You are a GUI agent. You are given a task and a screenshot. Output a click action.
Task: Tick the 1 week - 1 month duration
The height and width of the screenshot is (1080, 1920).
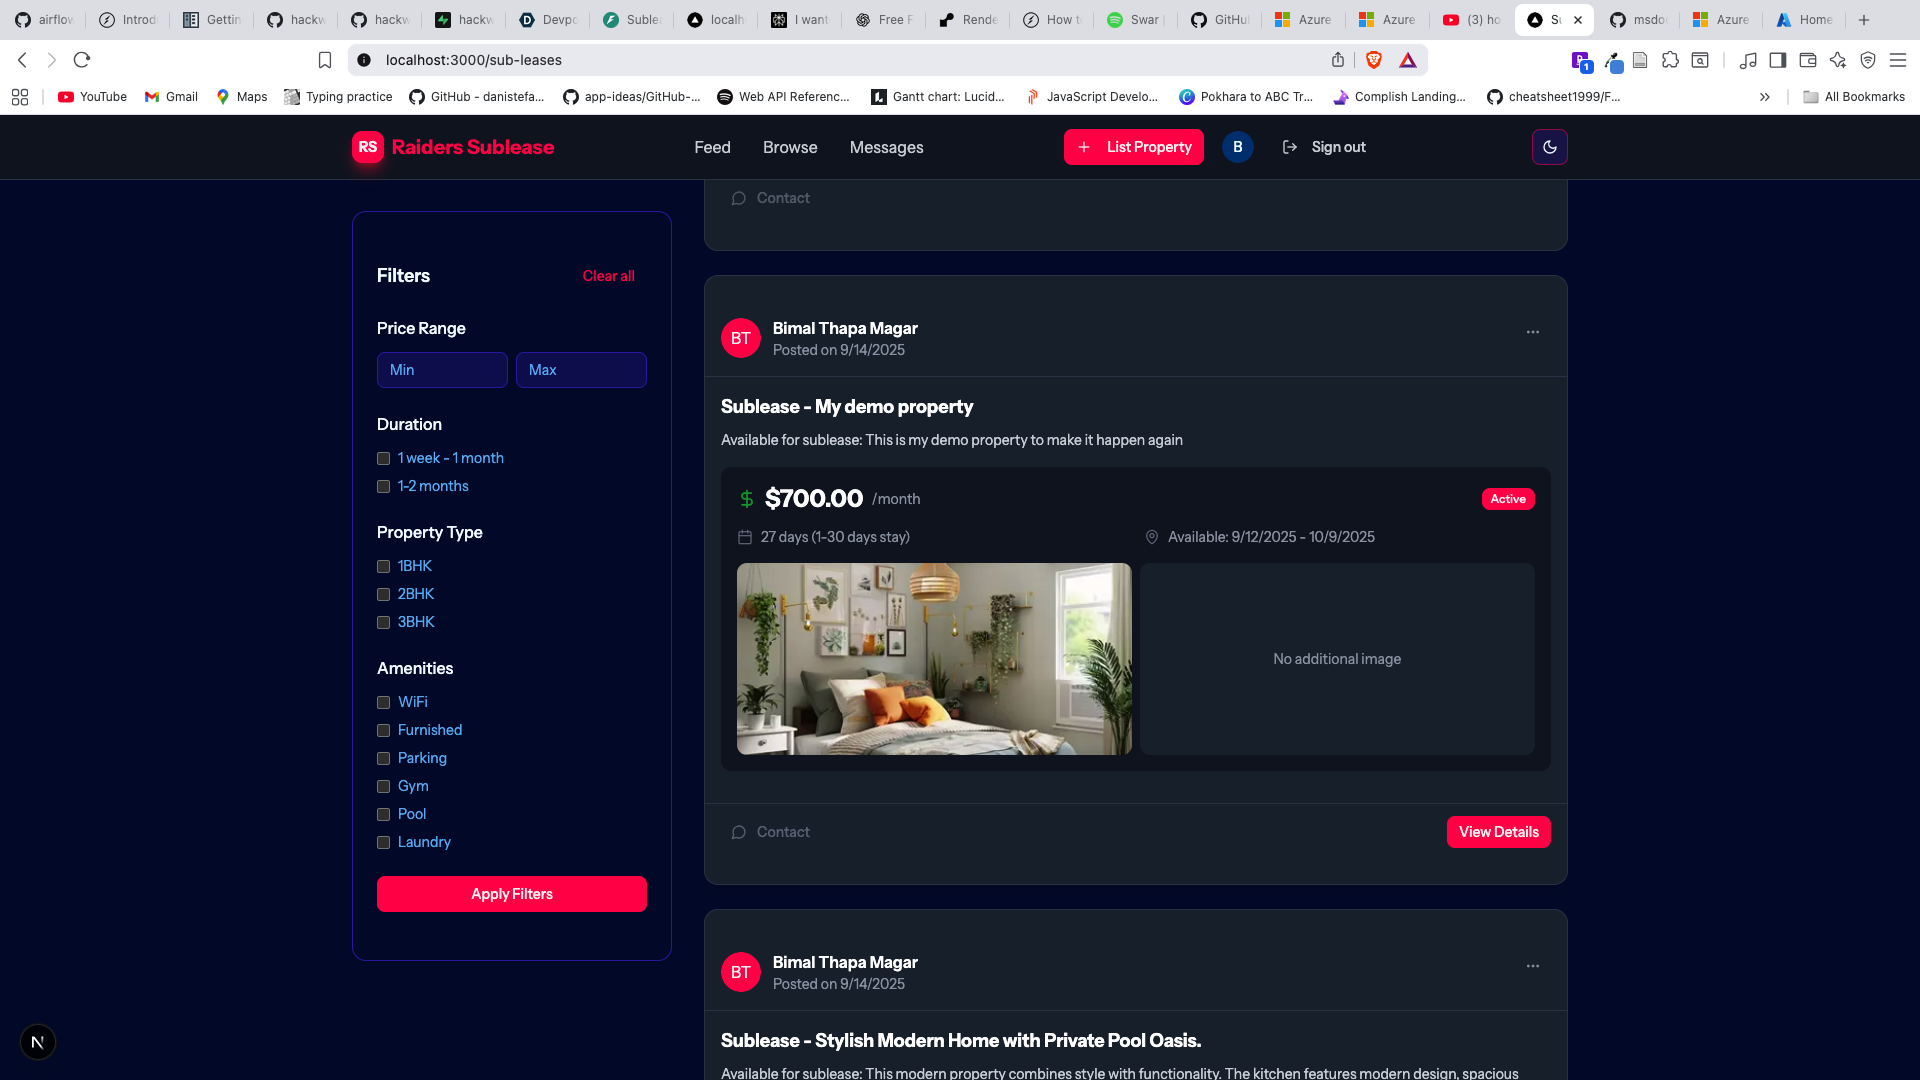click(x=383, y=459)
